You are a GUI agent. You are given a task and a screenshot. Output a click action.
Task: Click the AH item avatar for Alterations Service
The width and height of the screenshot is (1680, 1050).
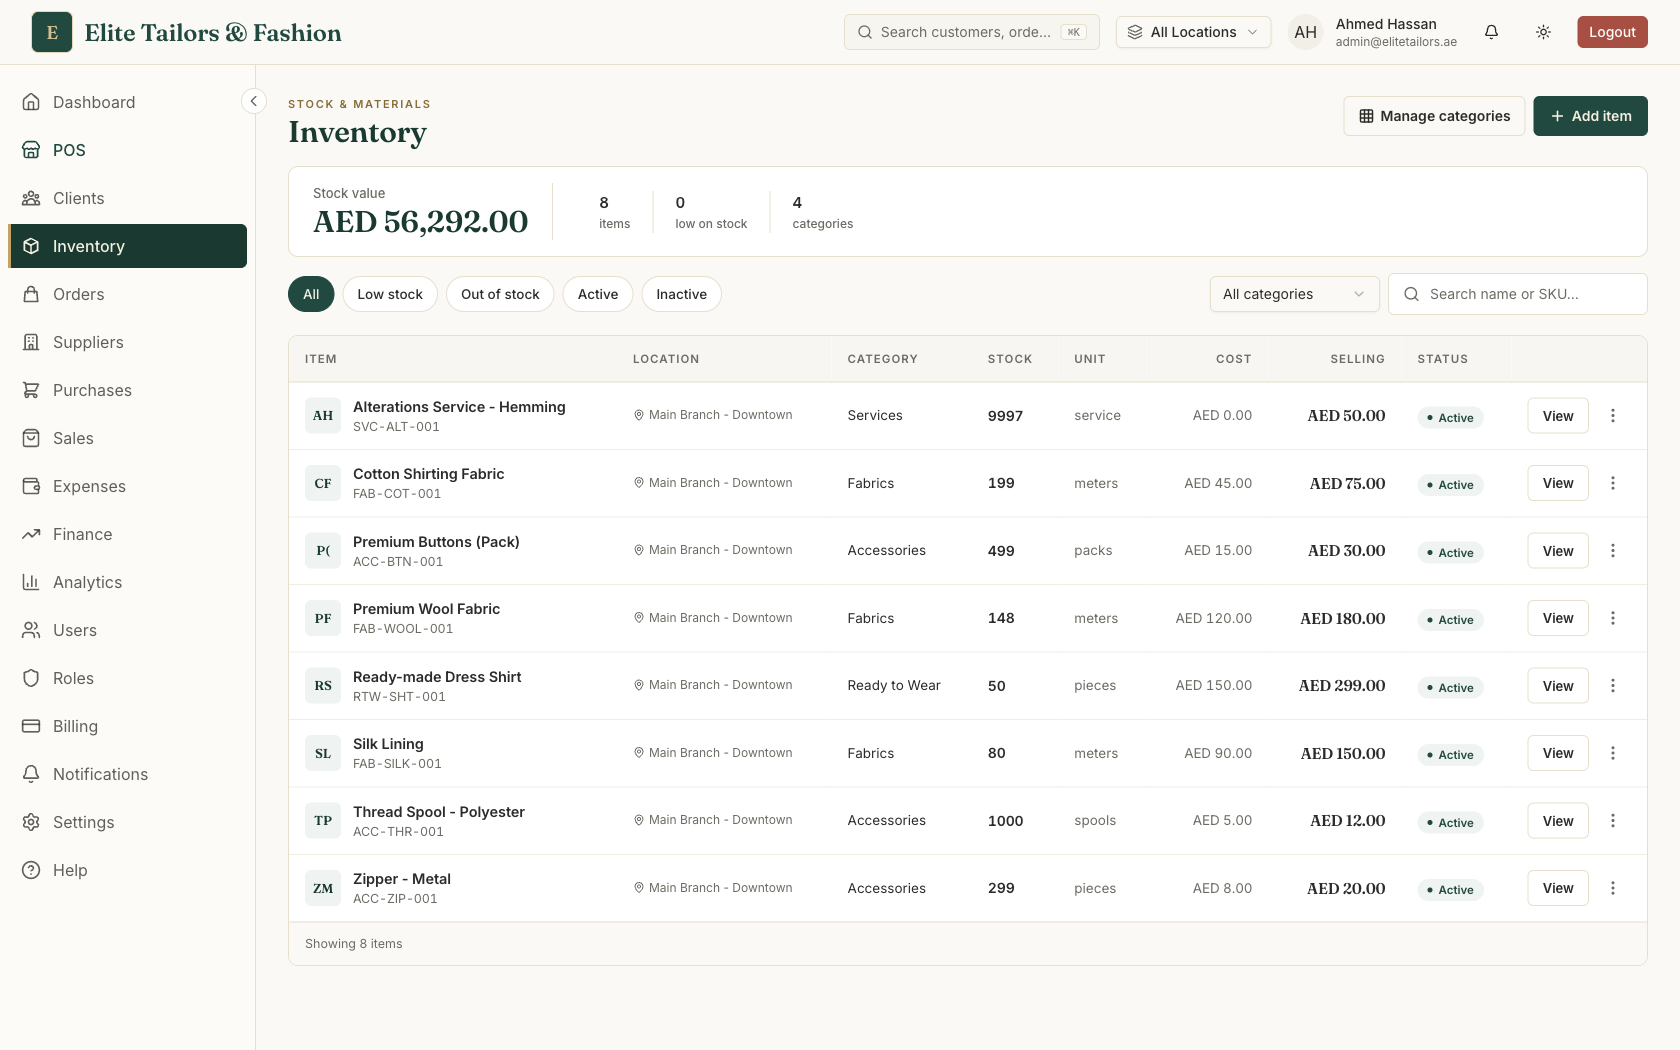(323, 416)
